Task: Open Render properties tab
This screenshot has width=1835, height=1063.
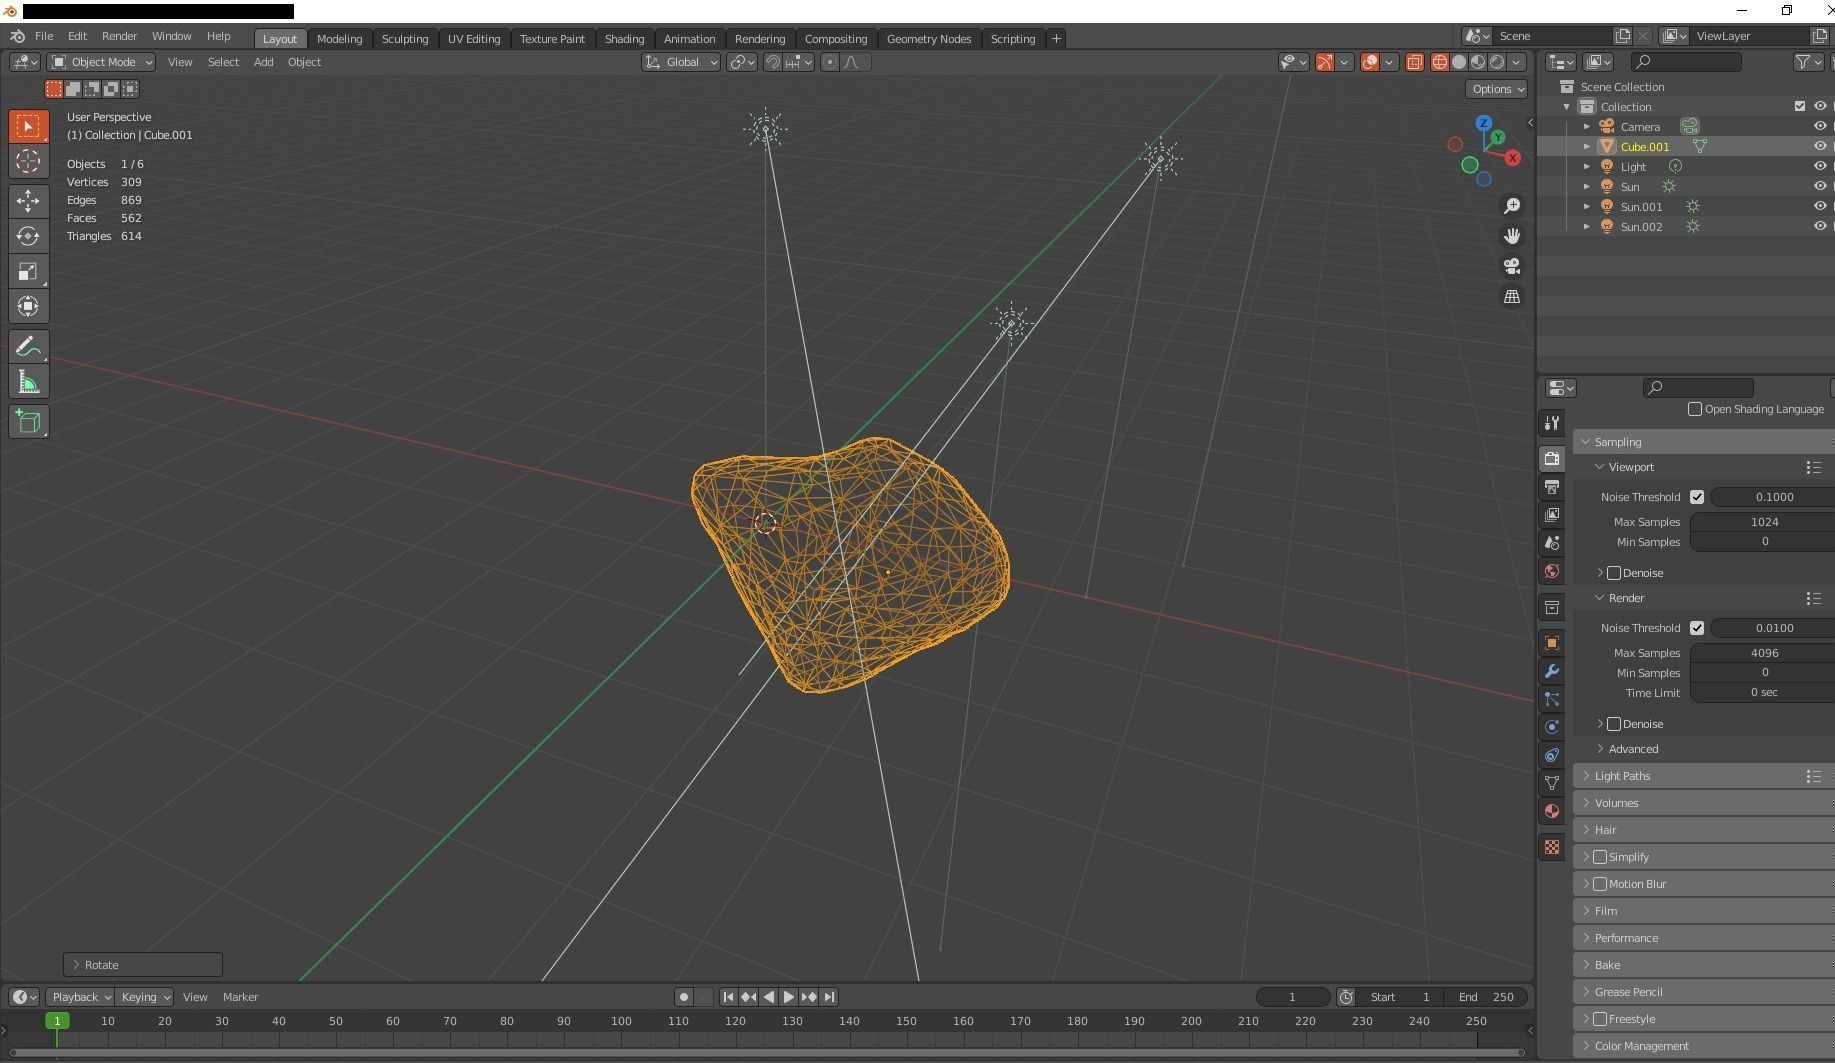Action: (1552, 458)
